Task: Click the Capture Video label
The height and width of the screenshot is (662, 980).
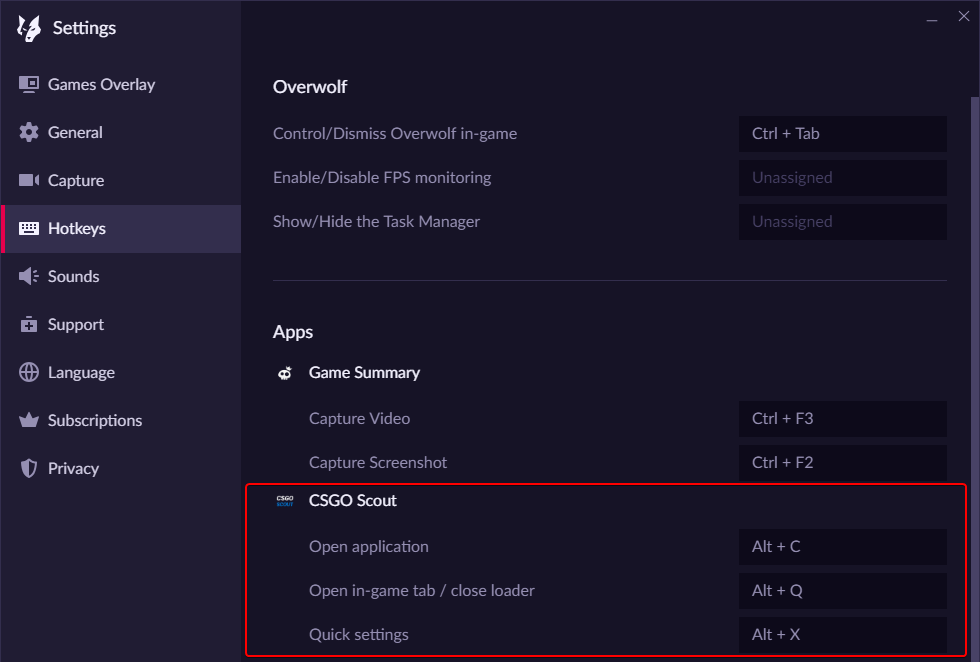Action: tap(359, 419)
